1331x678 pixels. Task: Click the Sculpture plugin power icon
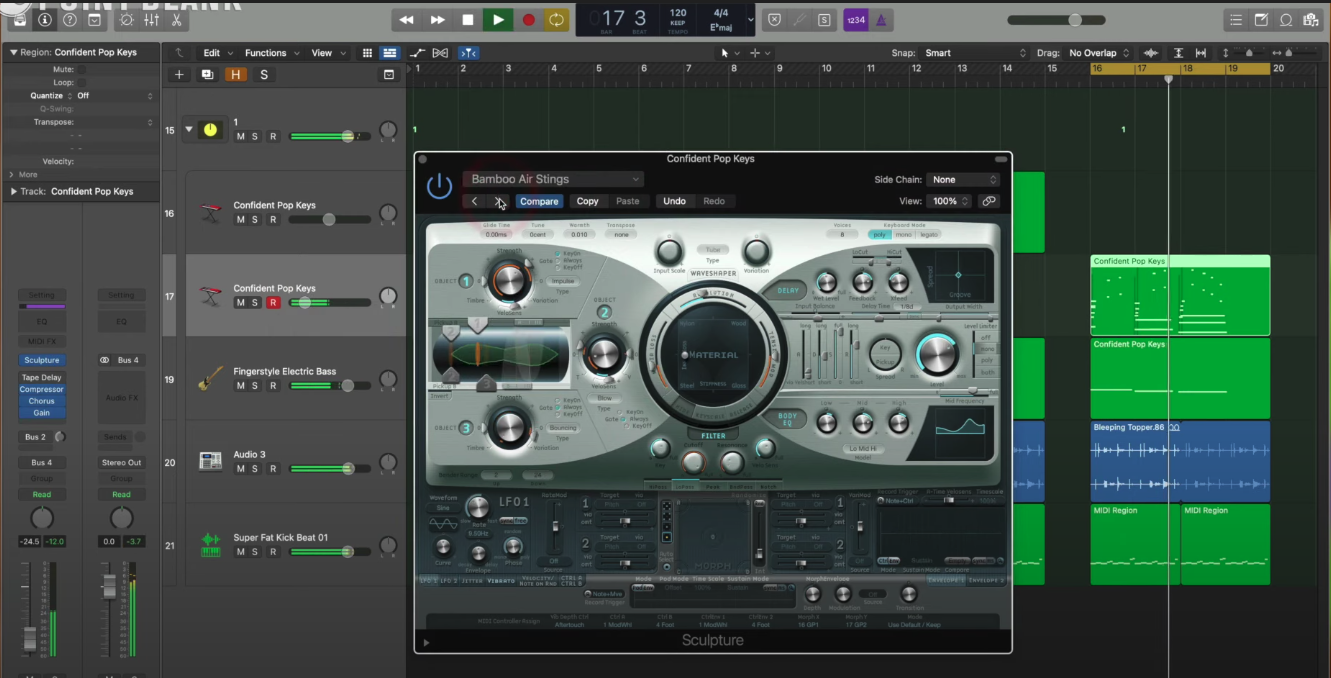point(439,186)
